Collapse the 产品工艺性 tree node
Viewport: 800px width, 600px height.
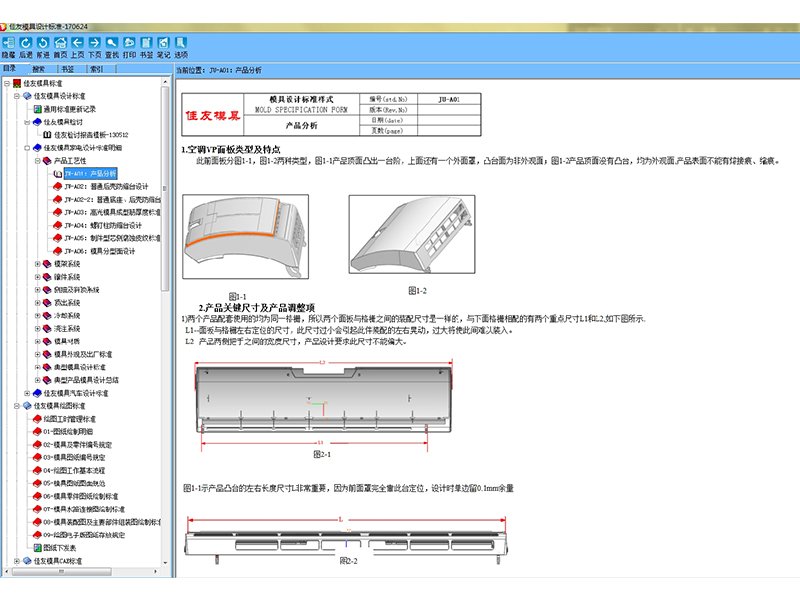(38, 160)
